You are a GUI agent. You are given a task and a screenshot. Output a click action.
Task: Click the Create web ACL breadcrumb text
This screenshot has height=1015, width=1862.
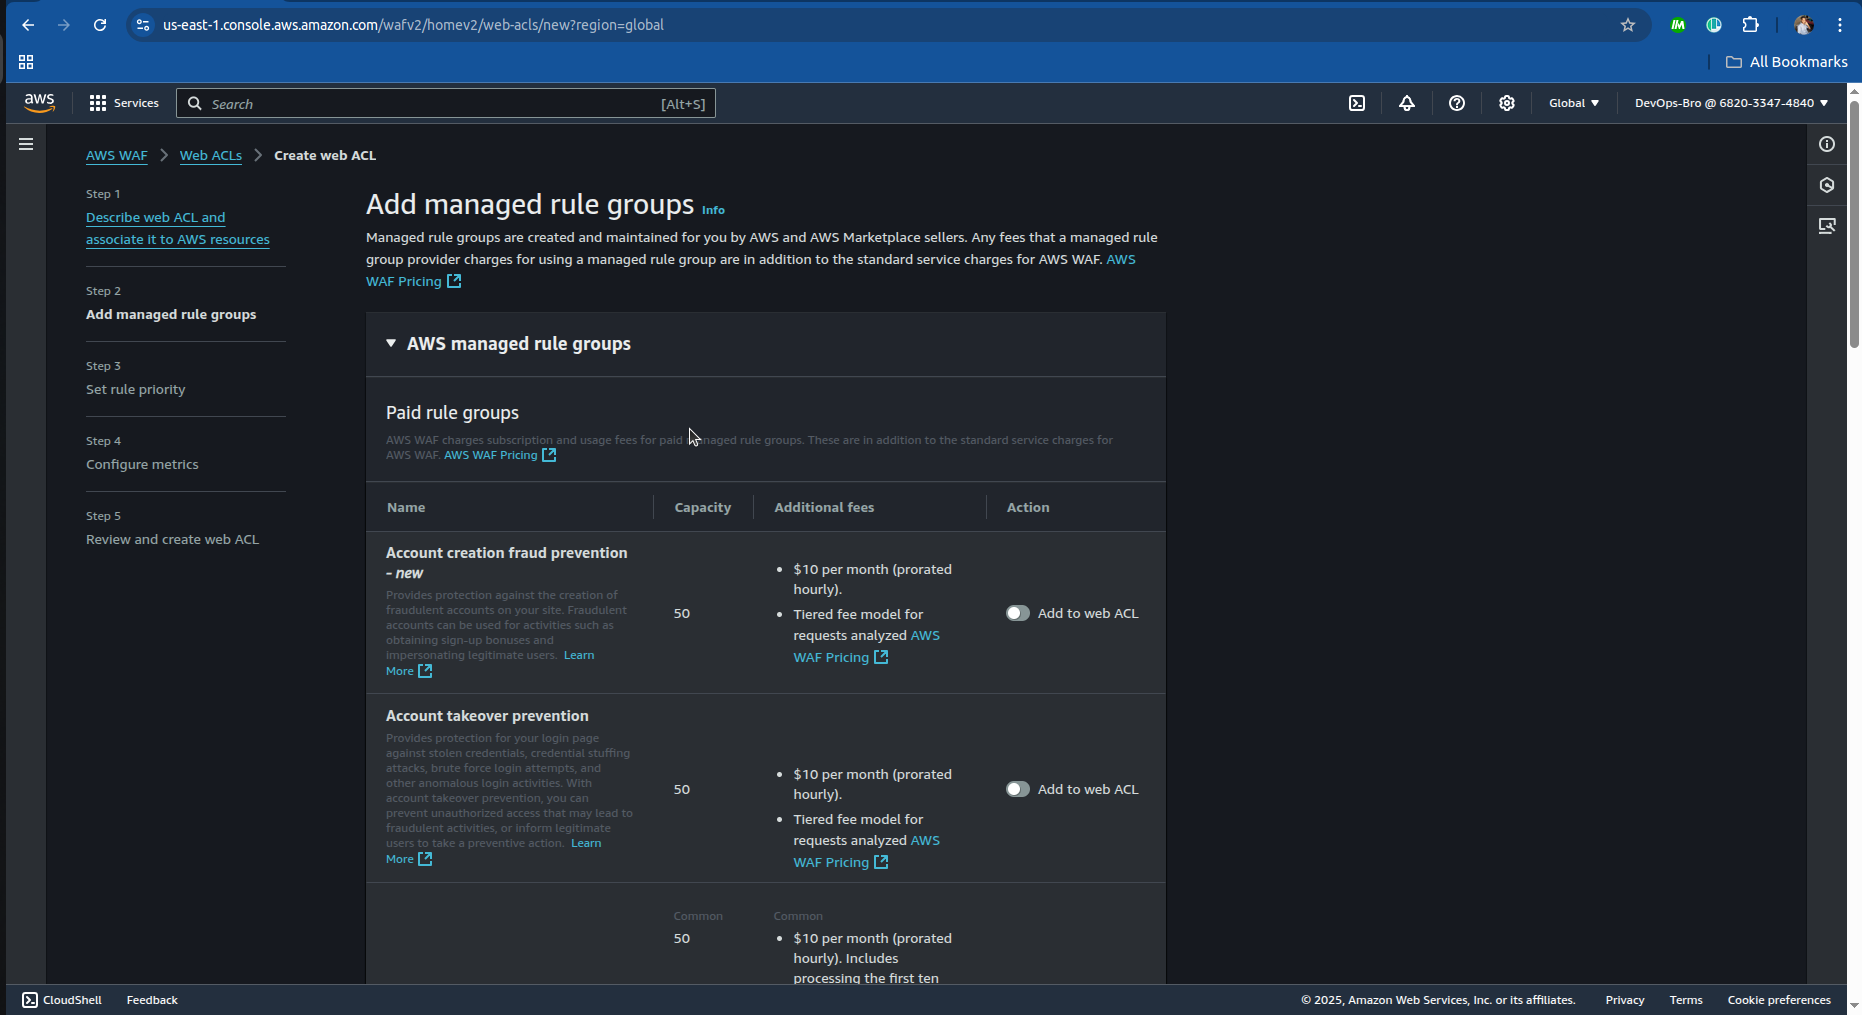tap(325, 155)
